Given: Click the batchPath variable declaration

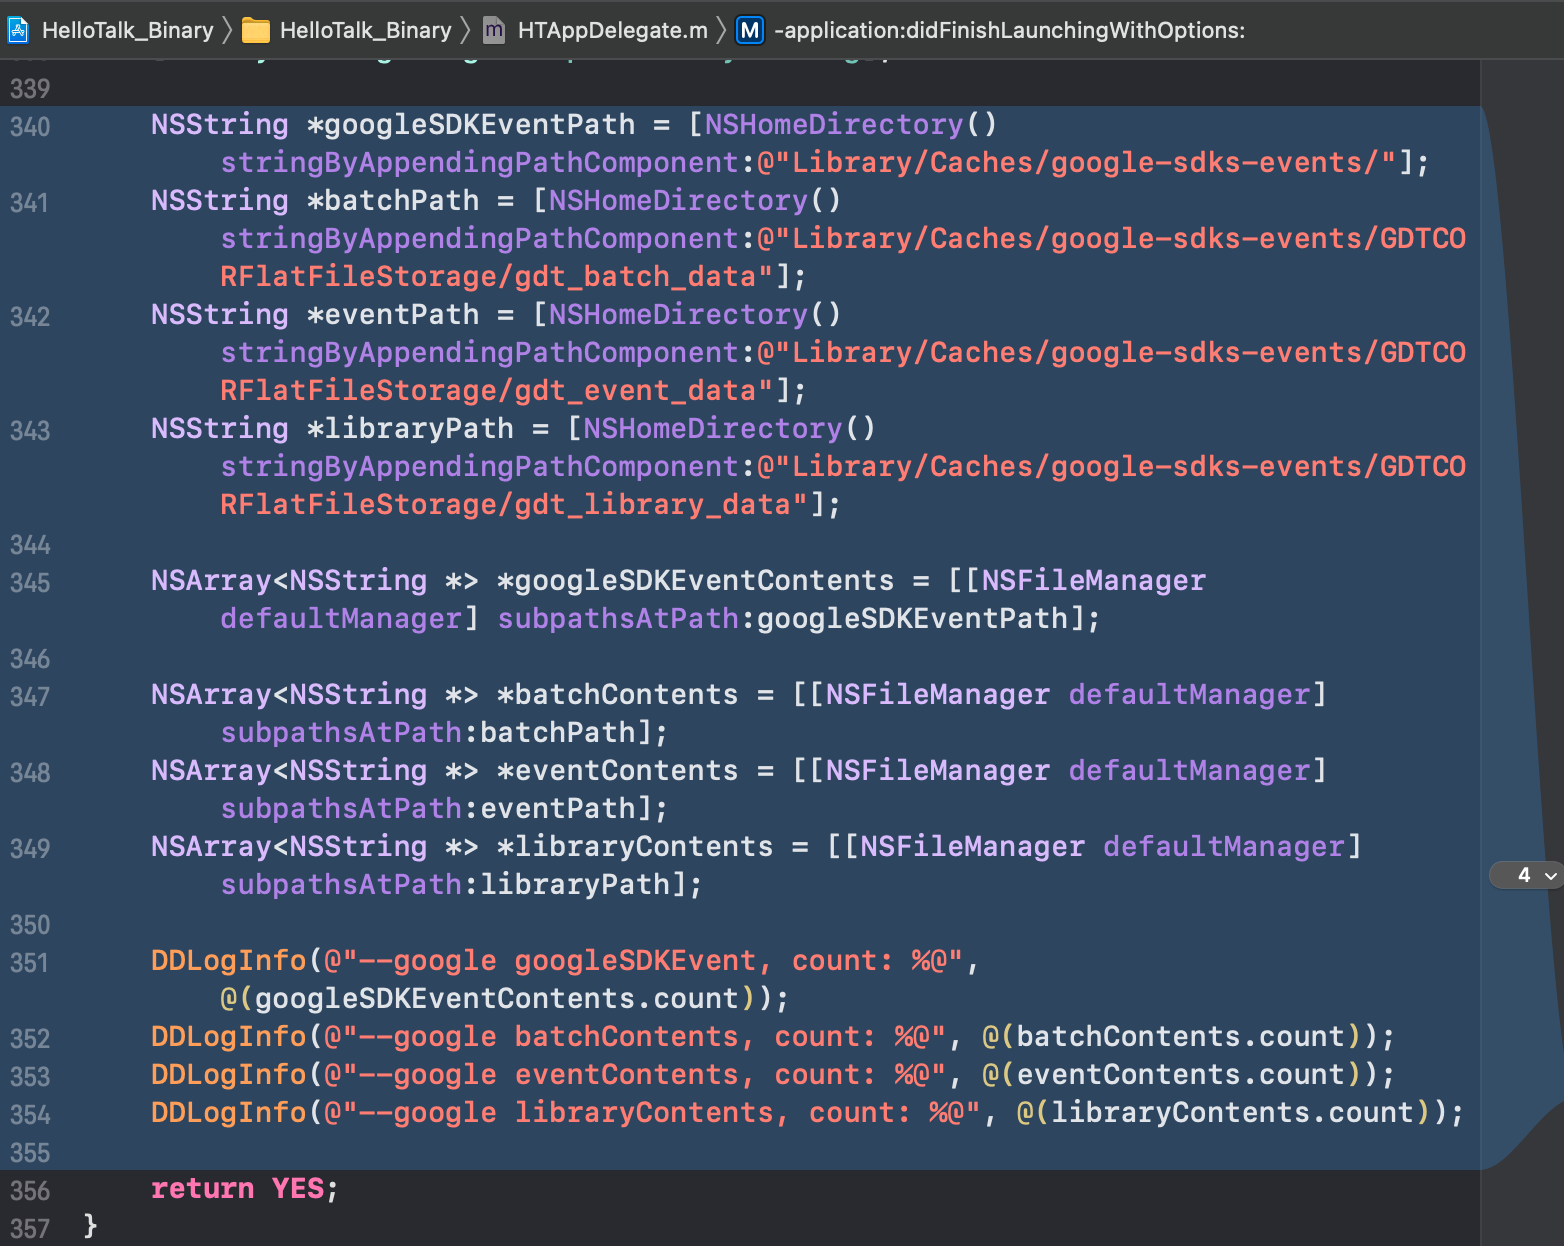Looking at the screenshot, I should tap(401, 201).
